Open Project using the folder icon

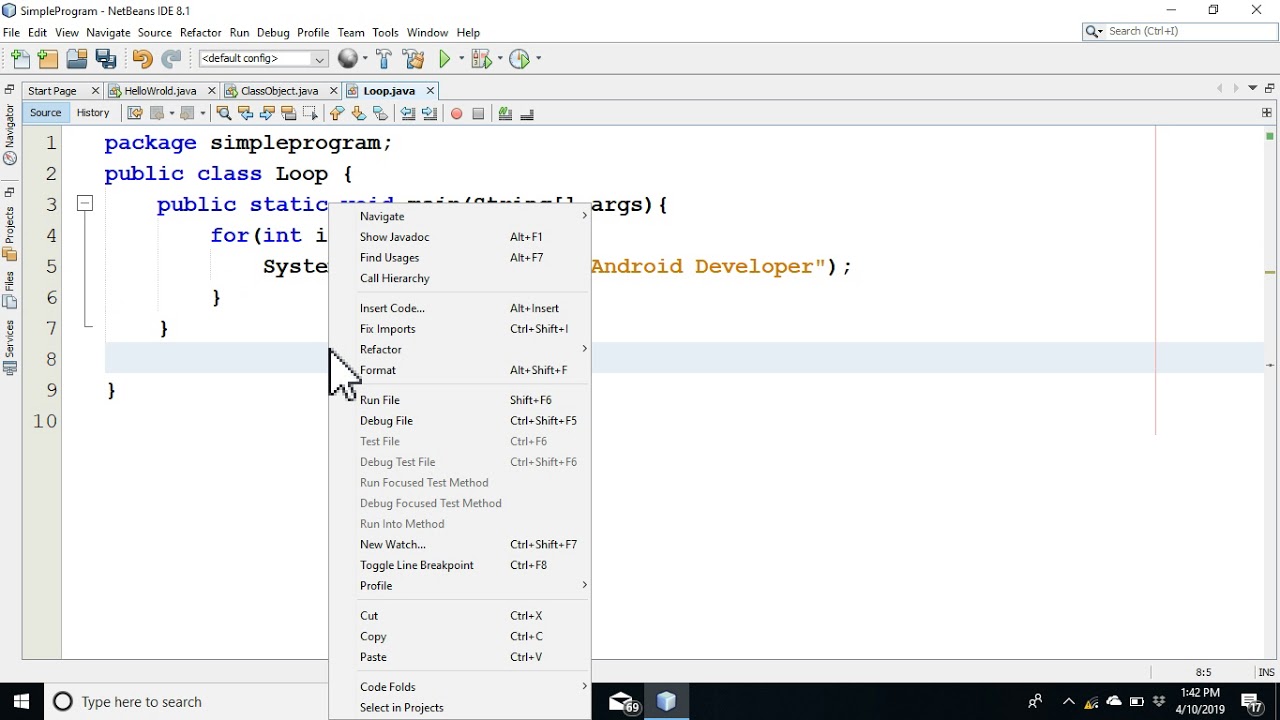coord(77,59)
